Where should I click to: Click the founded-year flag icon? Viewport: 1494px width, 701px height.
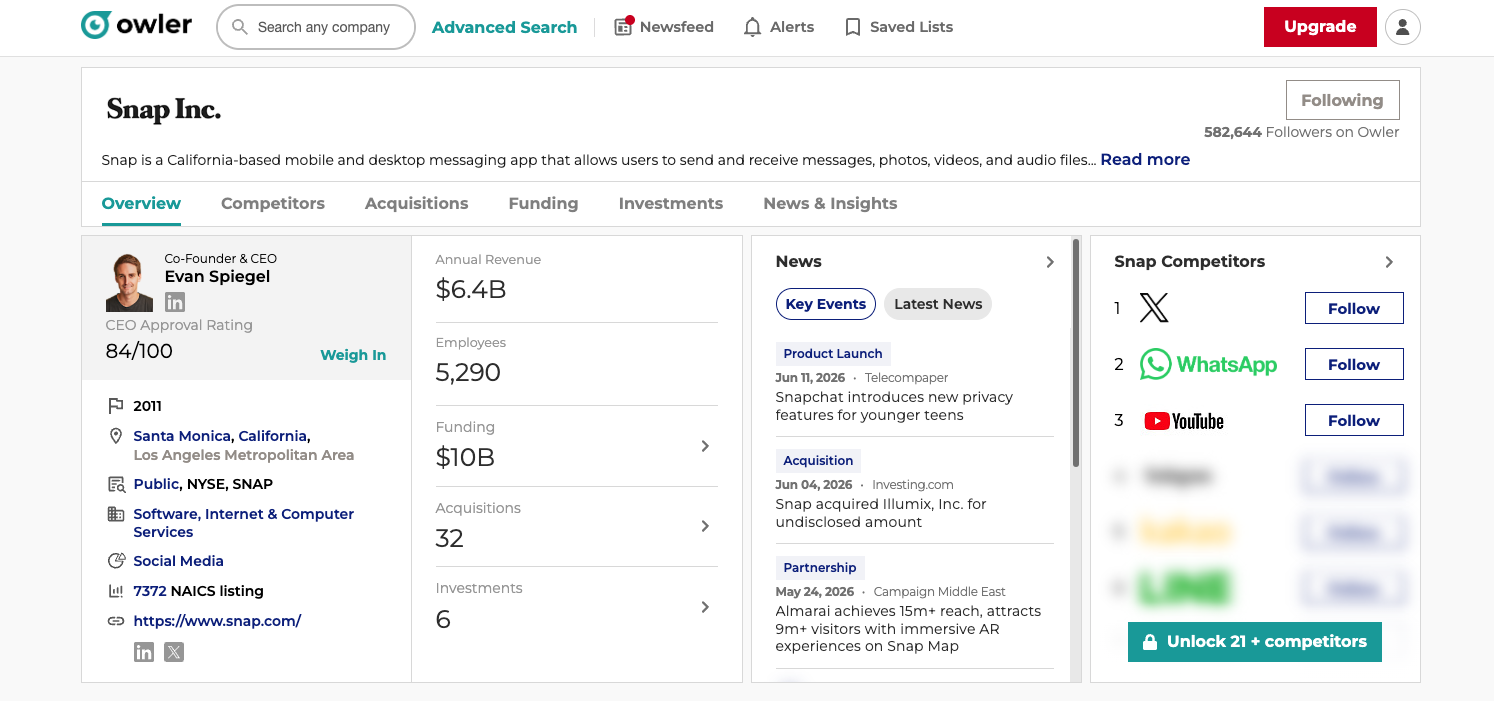click(115, 406)
